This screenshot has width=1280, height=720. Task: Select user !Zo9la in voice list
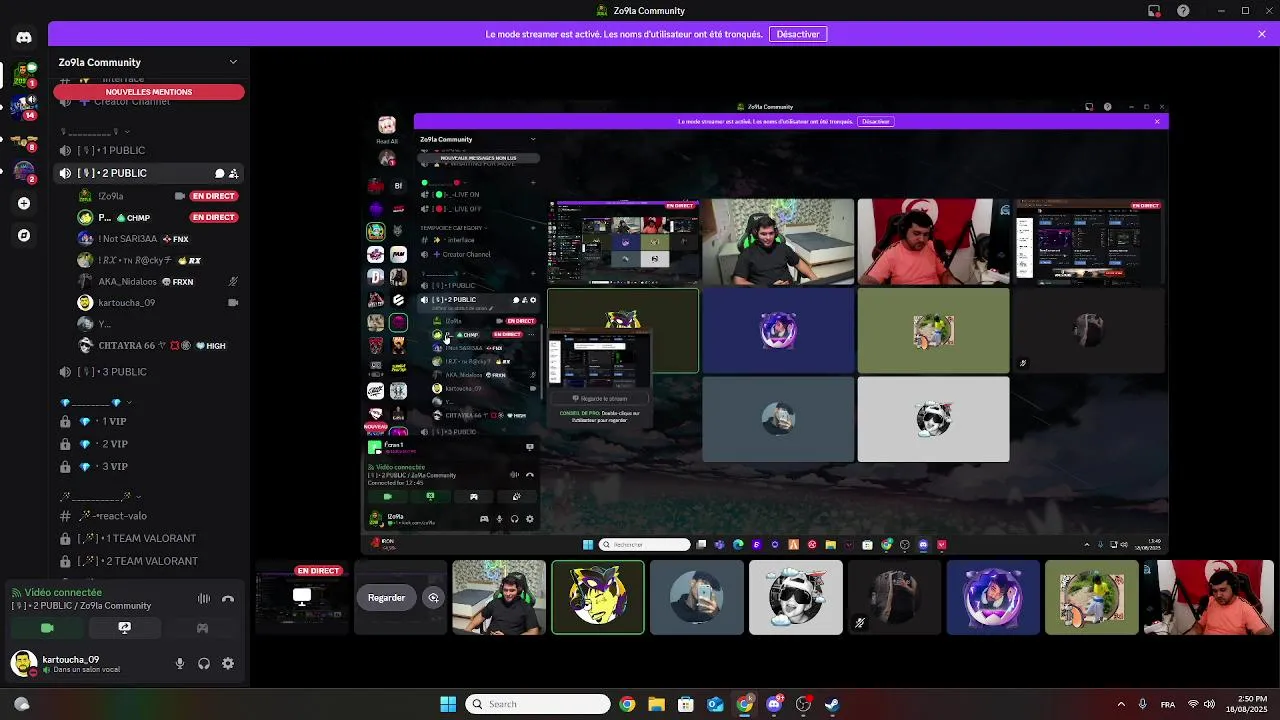tap(158, 196)
